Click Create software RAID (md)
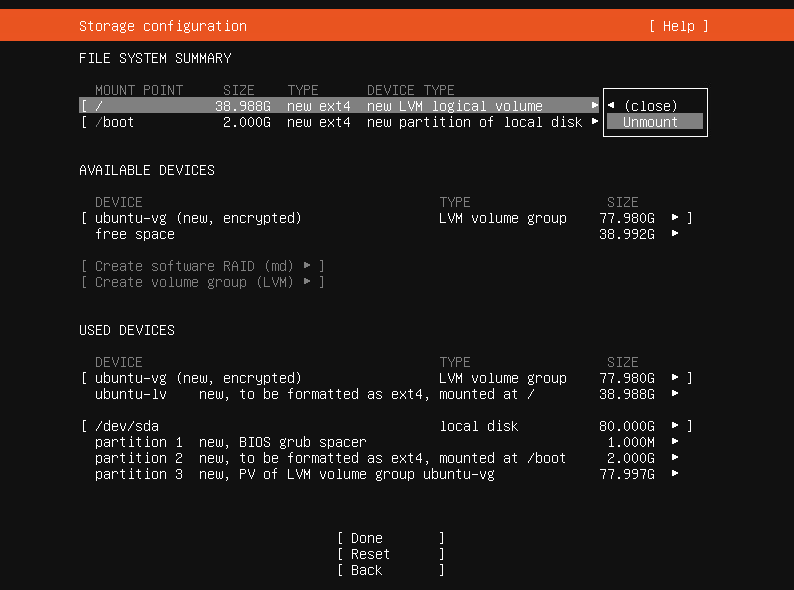794x590 pixels. 202,266
